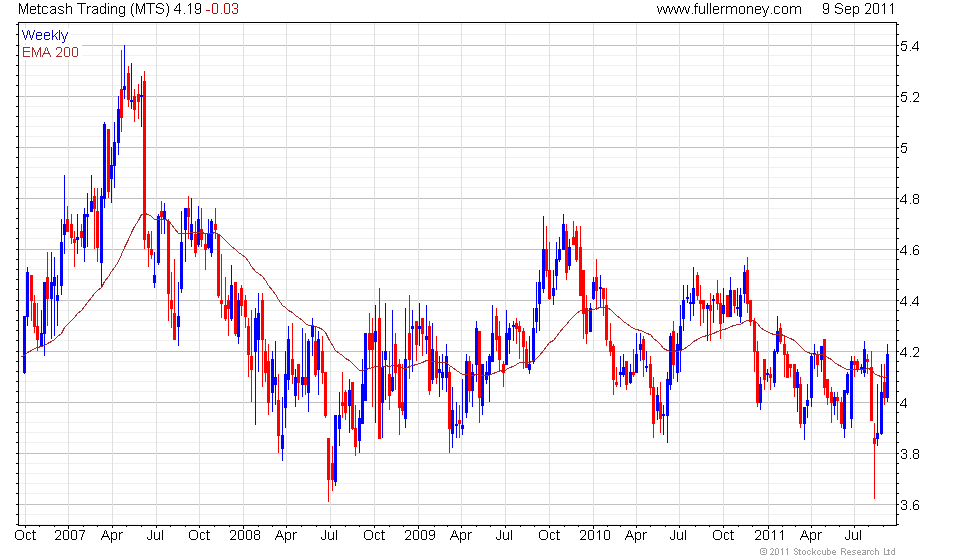Open the www.fullermoney.com link

(x=729, y=9)
